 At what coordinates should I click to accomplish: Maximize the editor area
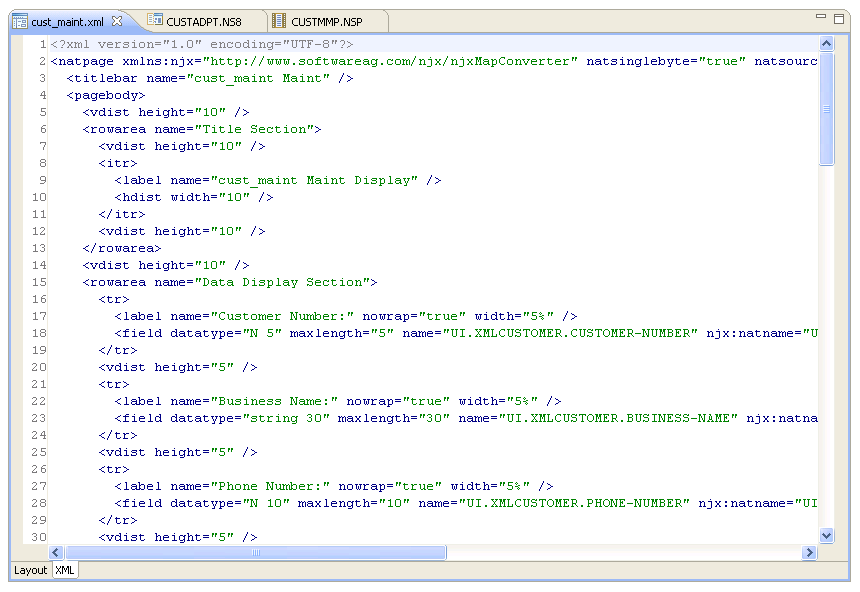[x=839, y=18]
